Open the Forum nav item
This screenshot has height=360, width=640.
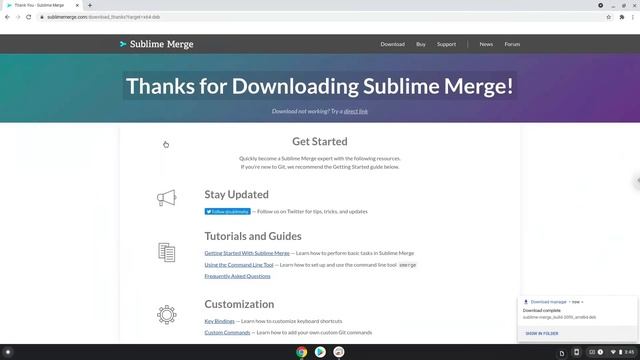512,44
